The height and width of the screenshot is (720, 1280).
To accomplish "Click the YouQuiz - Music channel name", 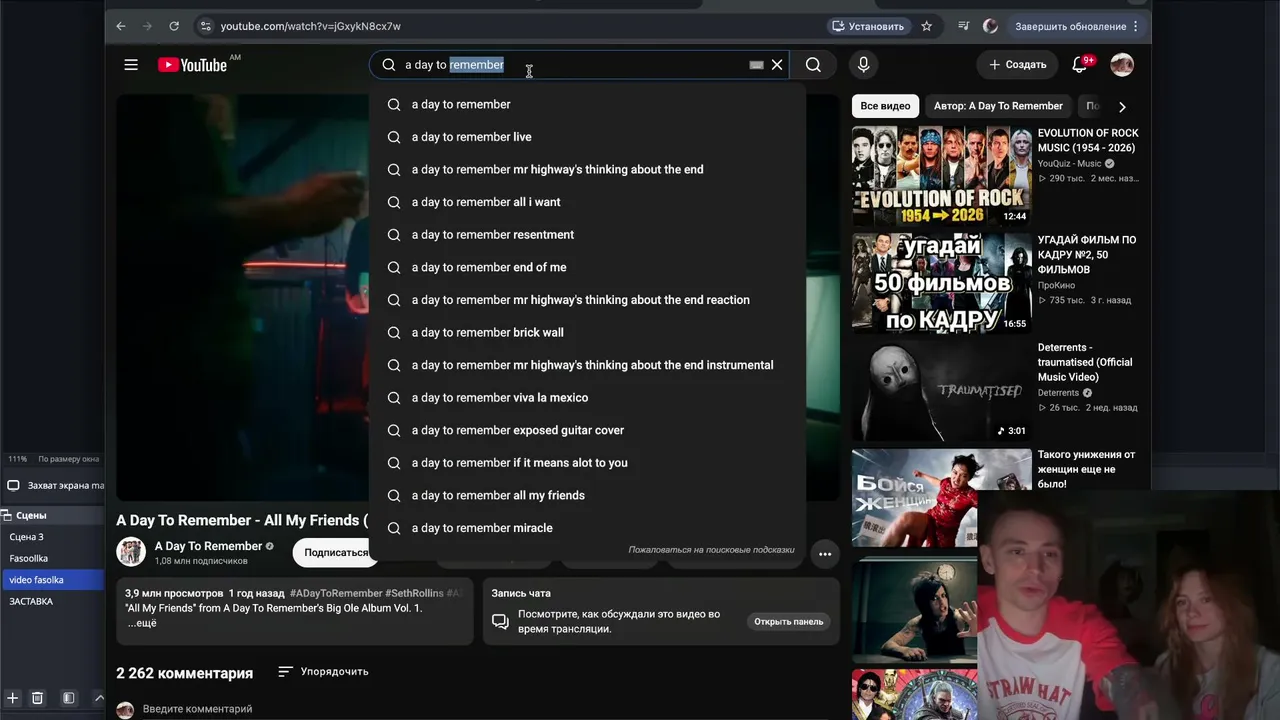I will [x=1069, y=164].
